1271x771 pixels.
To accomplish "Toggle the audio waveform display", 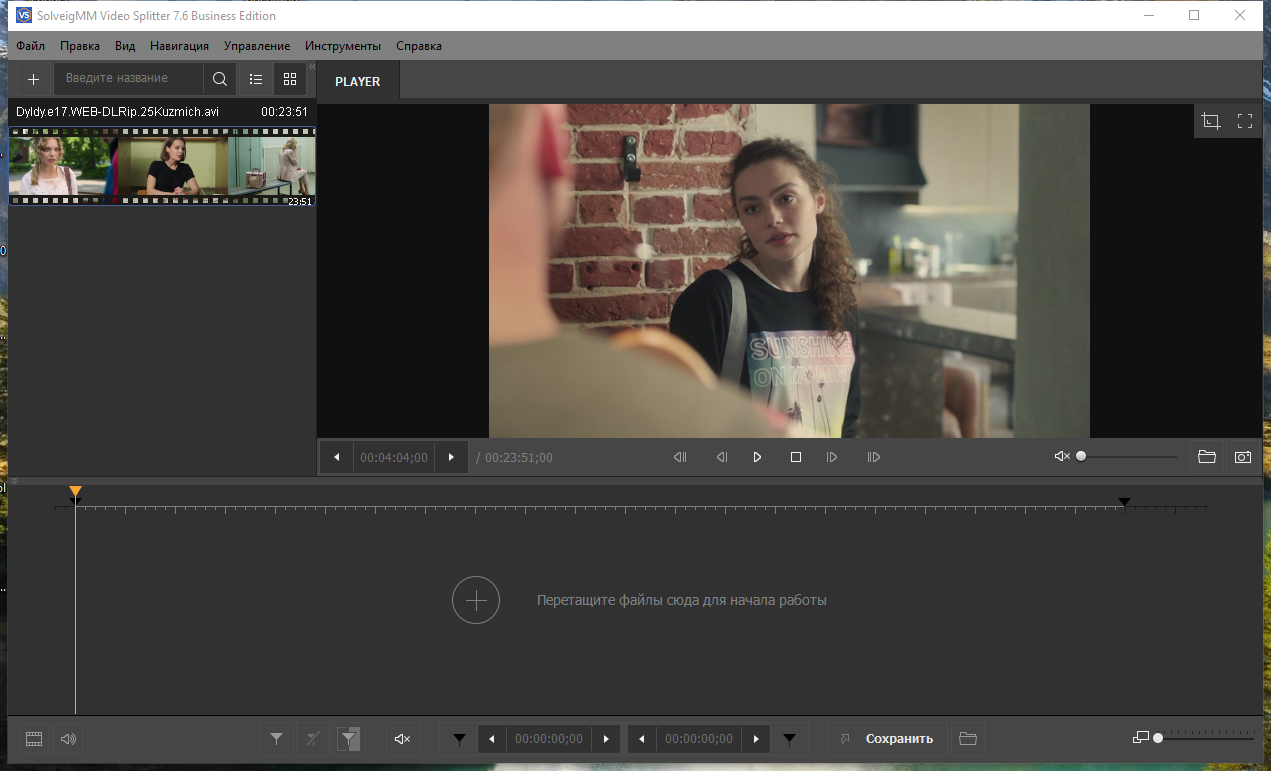I will 68,739.
